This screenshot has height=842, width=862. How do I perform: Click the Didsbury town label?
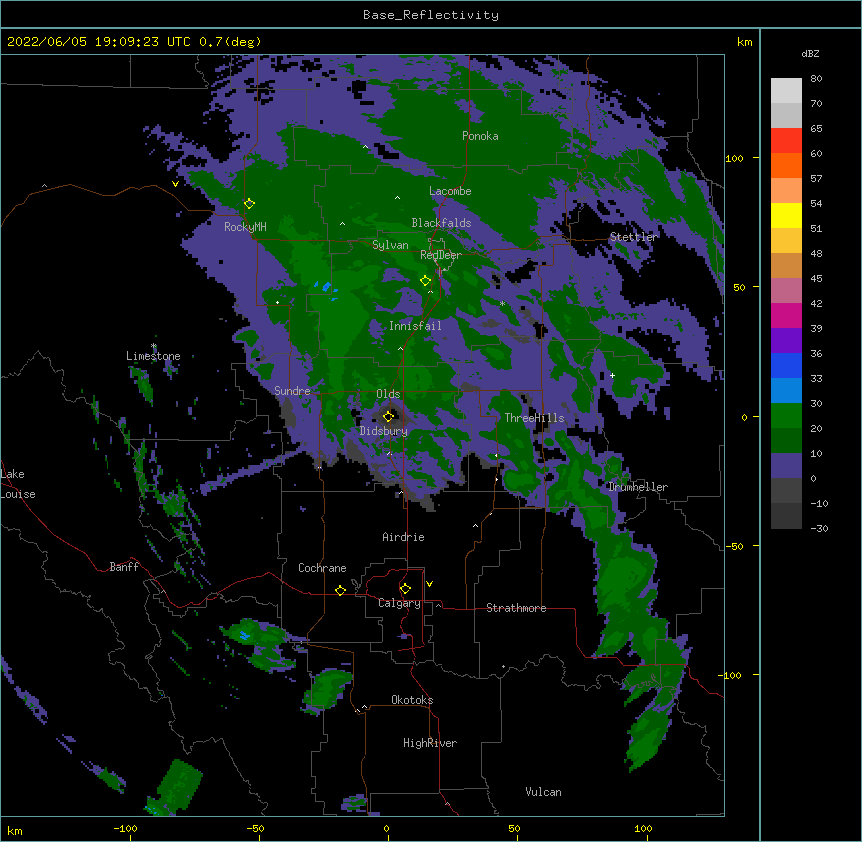click(383, 431)
